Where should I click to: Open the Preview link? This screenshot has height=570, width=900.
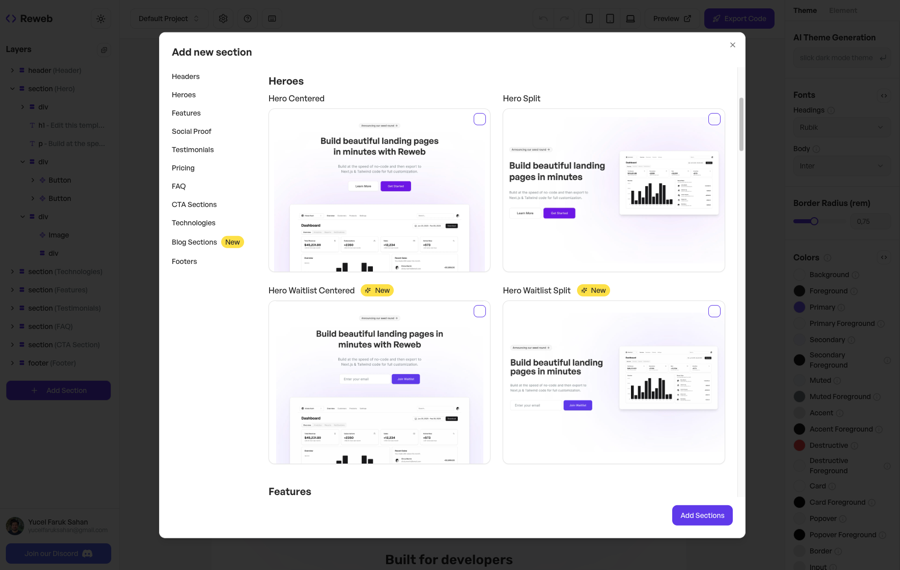click(x=672, y=18)
